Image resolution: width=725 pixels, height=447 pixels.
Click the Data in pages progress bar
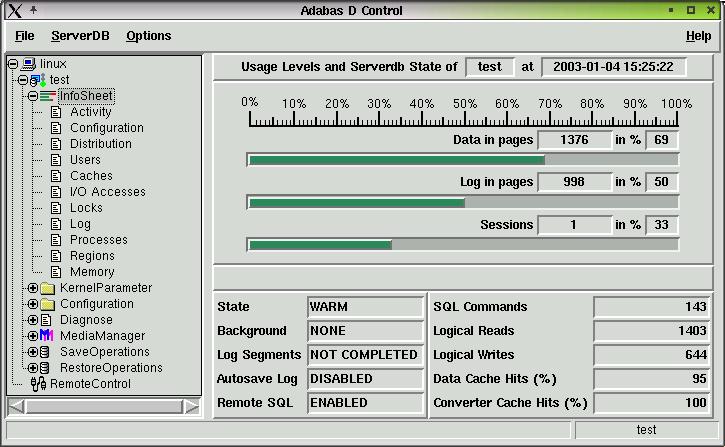click(463, 160)
